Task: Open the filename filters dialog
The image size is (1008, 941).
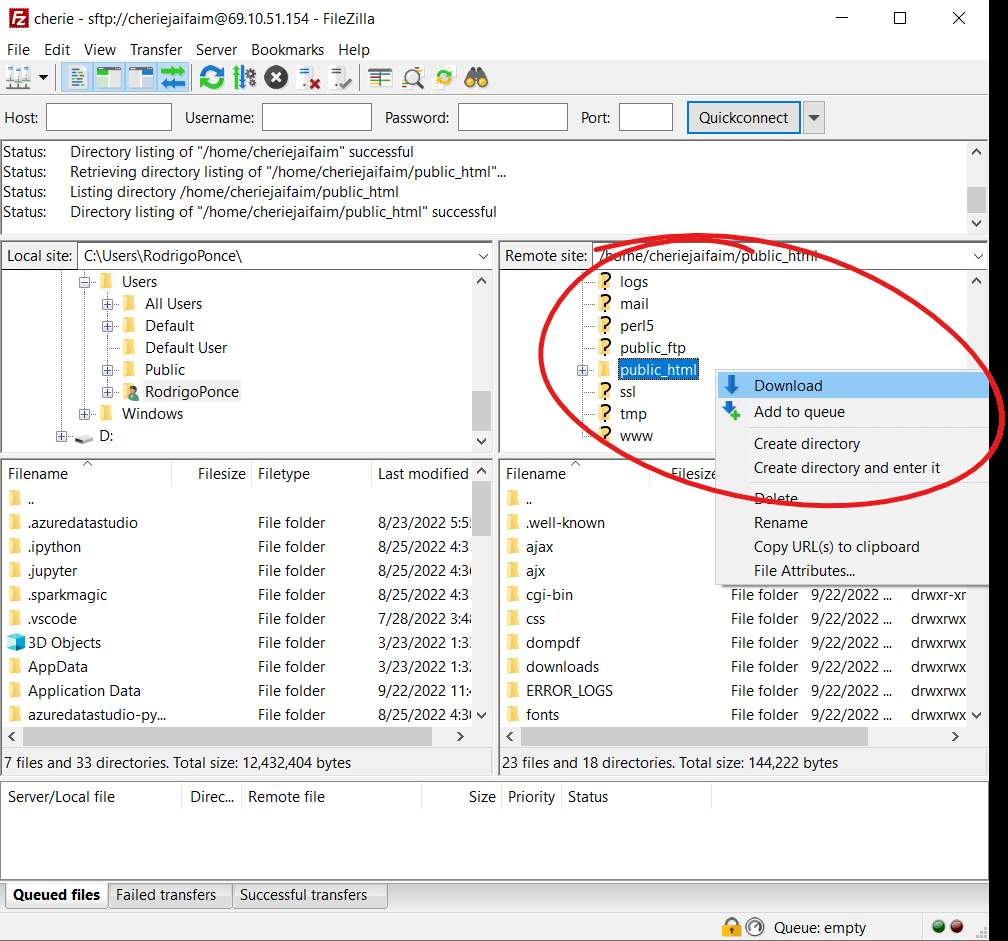Action: pyautogui.click(x=380, y=78)
